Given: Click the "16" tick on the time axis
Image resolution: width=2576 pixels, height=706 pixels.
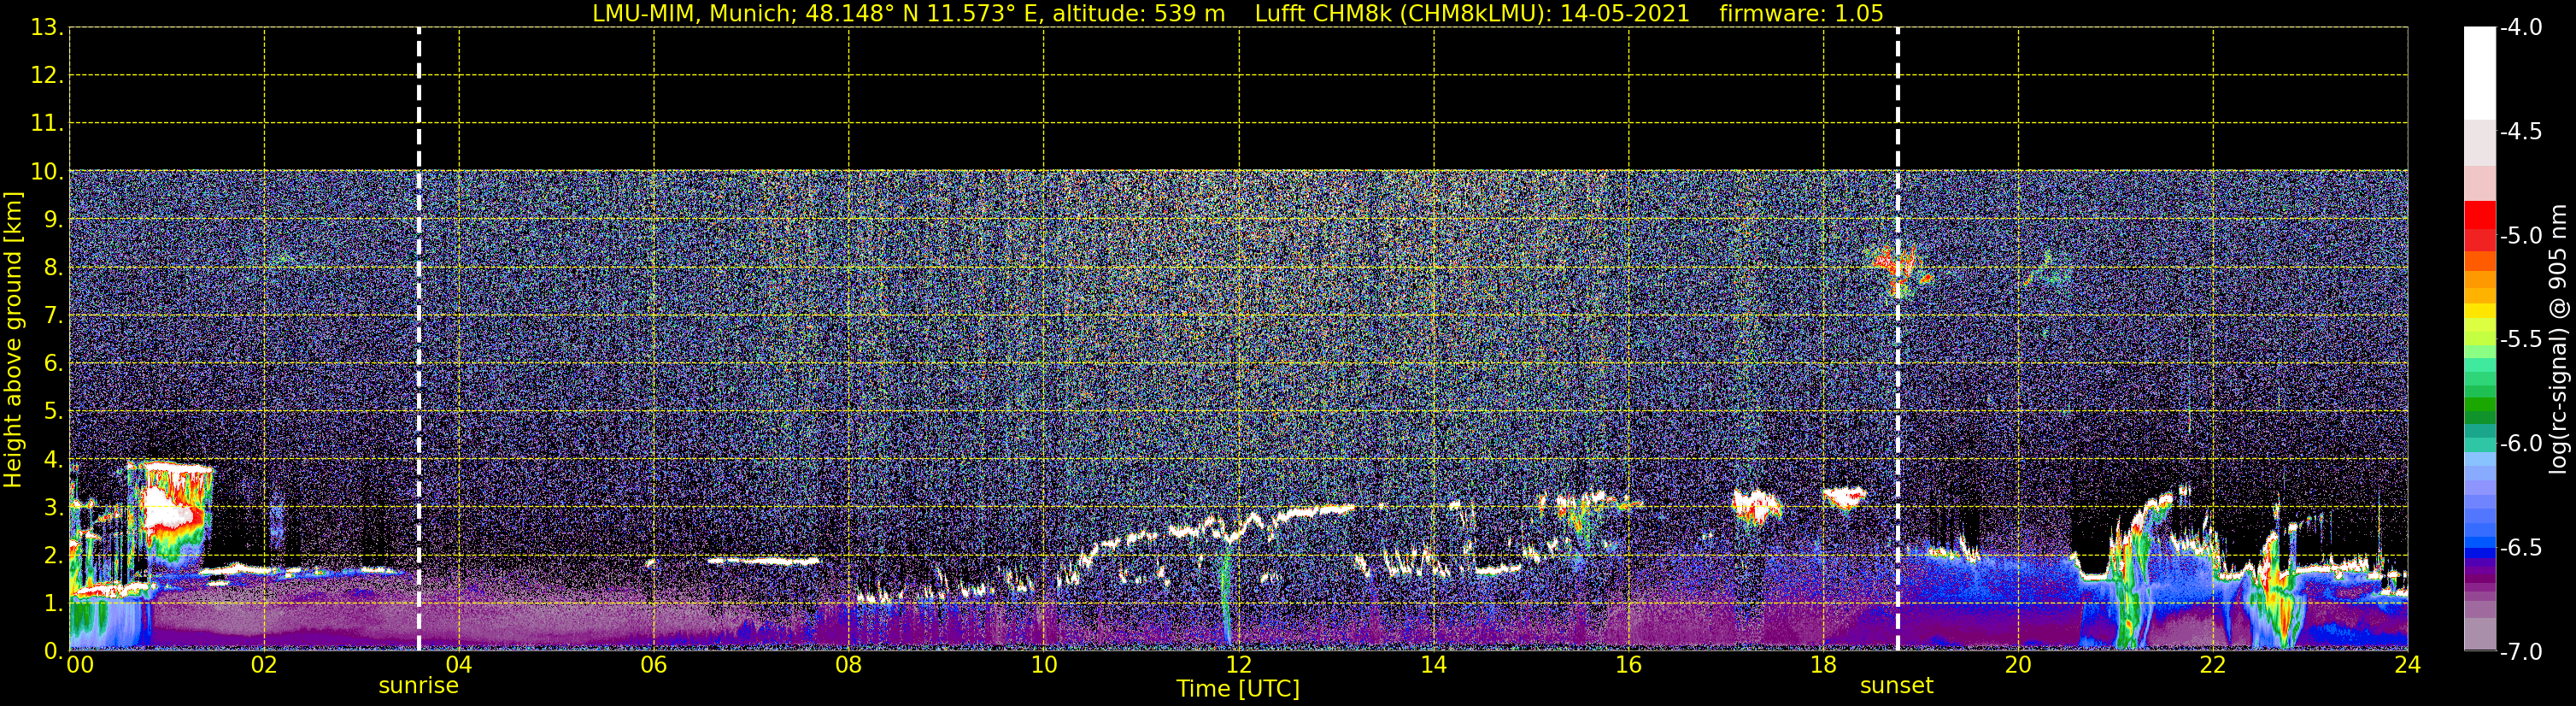Looking at the screenshot, I should 1629,665.
